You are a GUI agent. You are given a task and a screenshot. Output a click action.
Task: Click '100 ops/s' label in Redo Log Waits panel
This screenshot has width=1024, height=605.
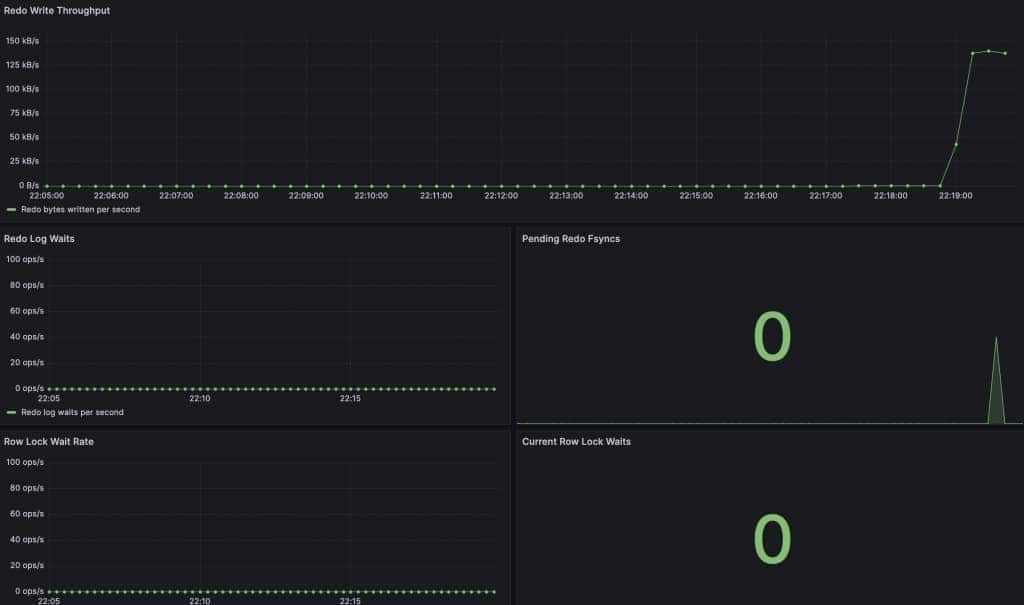point(25,259)
